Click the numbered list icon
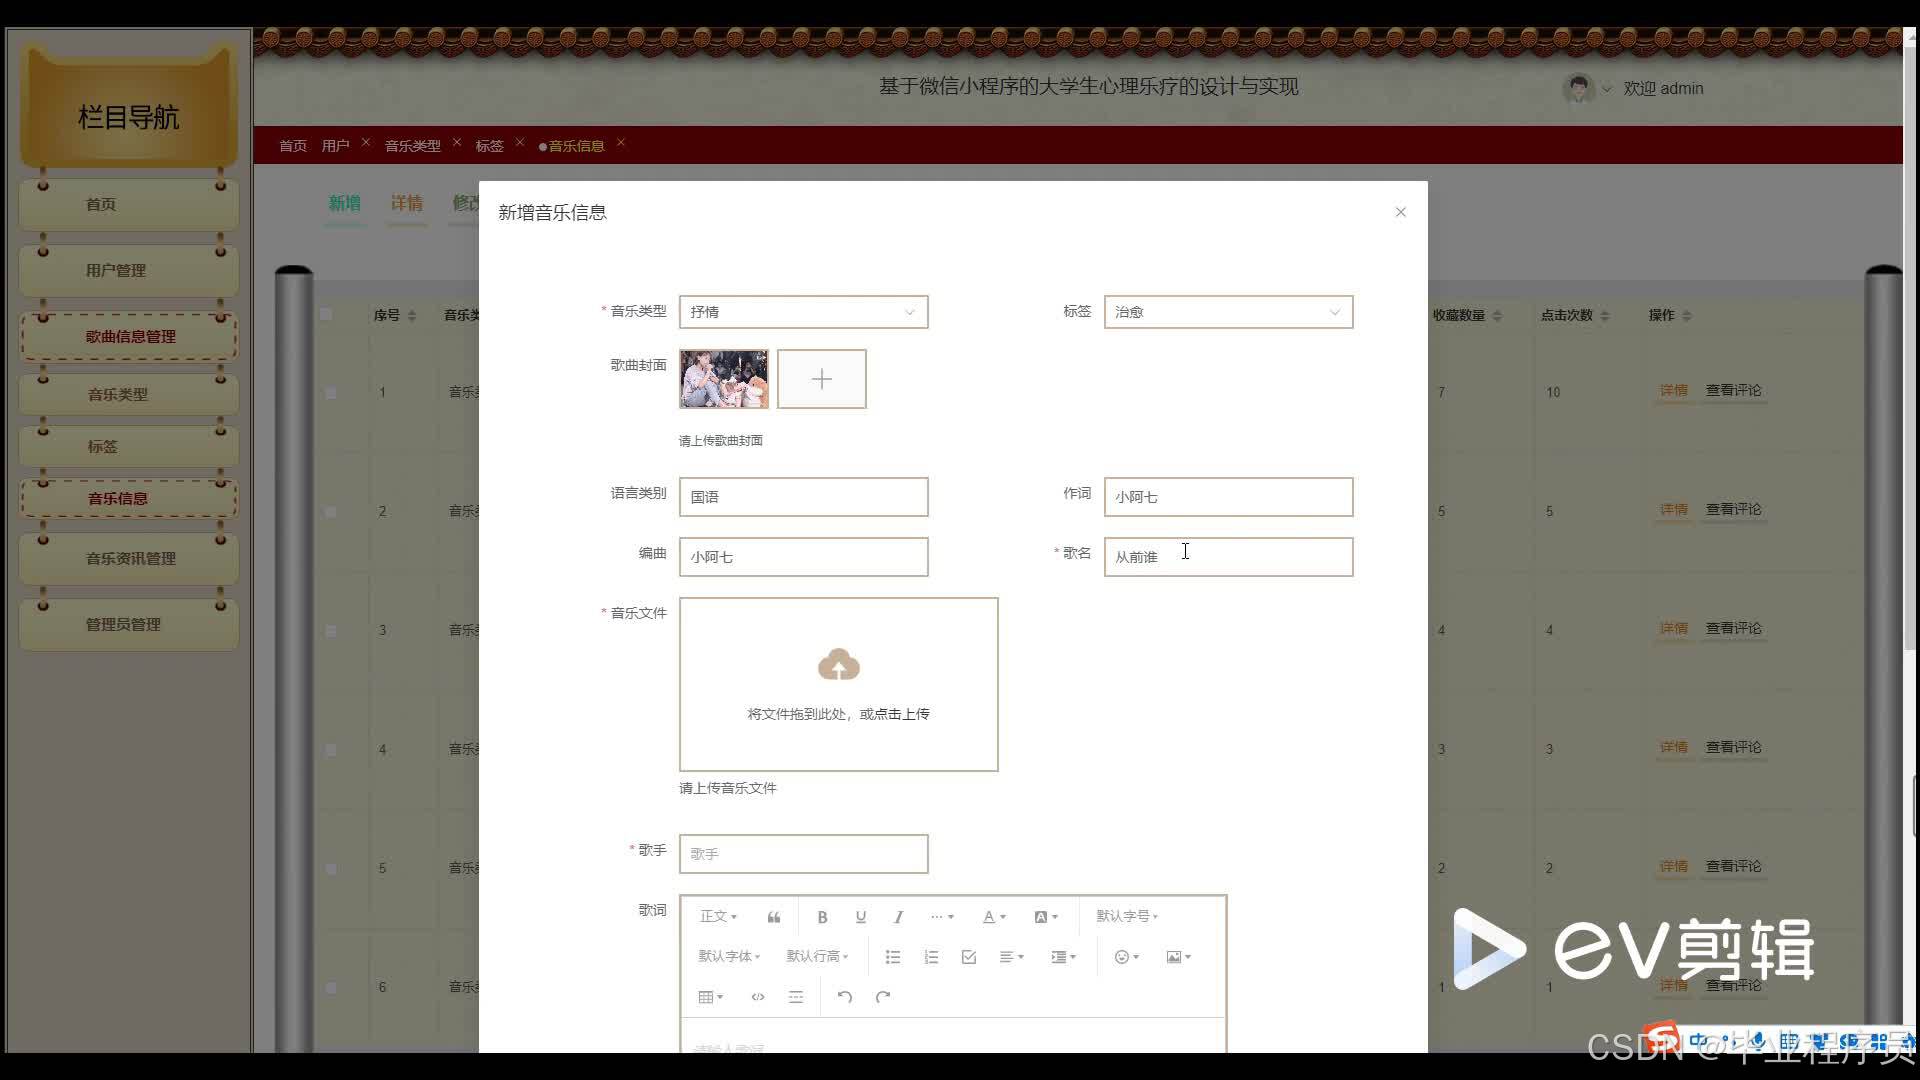This screenshot has height=1080, width=1920. [931, 957]
